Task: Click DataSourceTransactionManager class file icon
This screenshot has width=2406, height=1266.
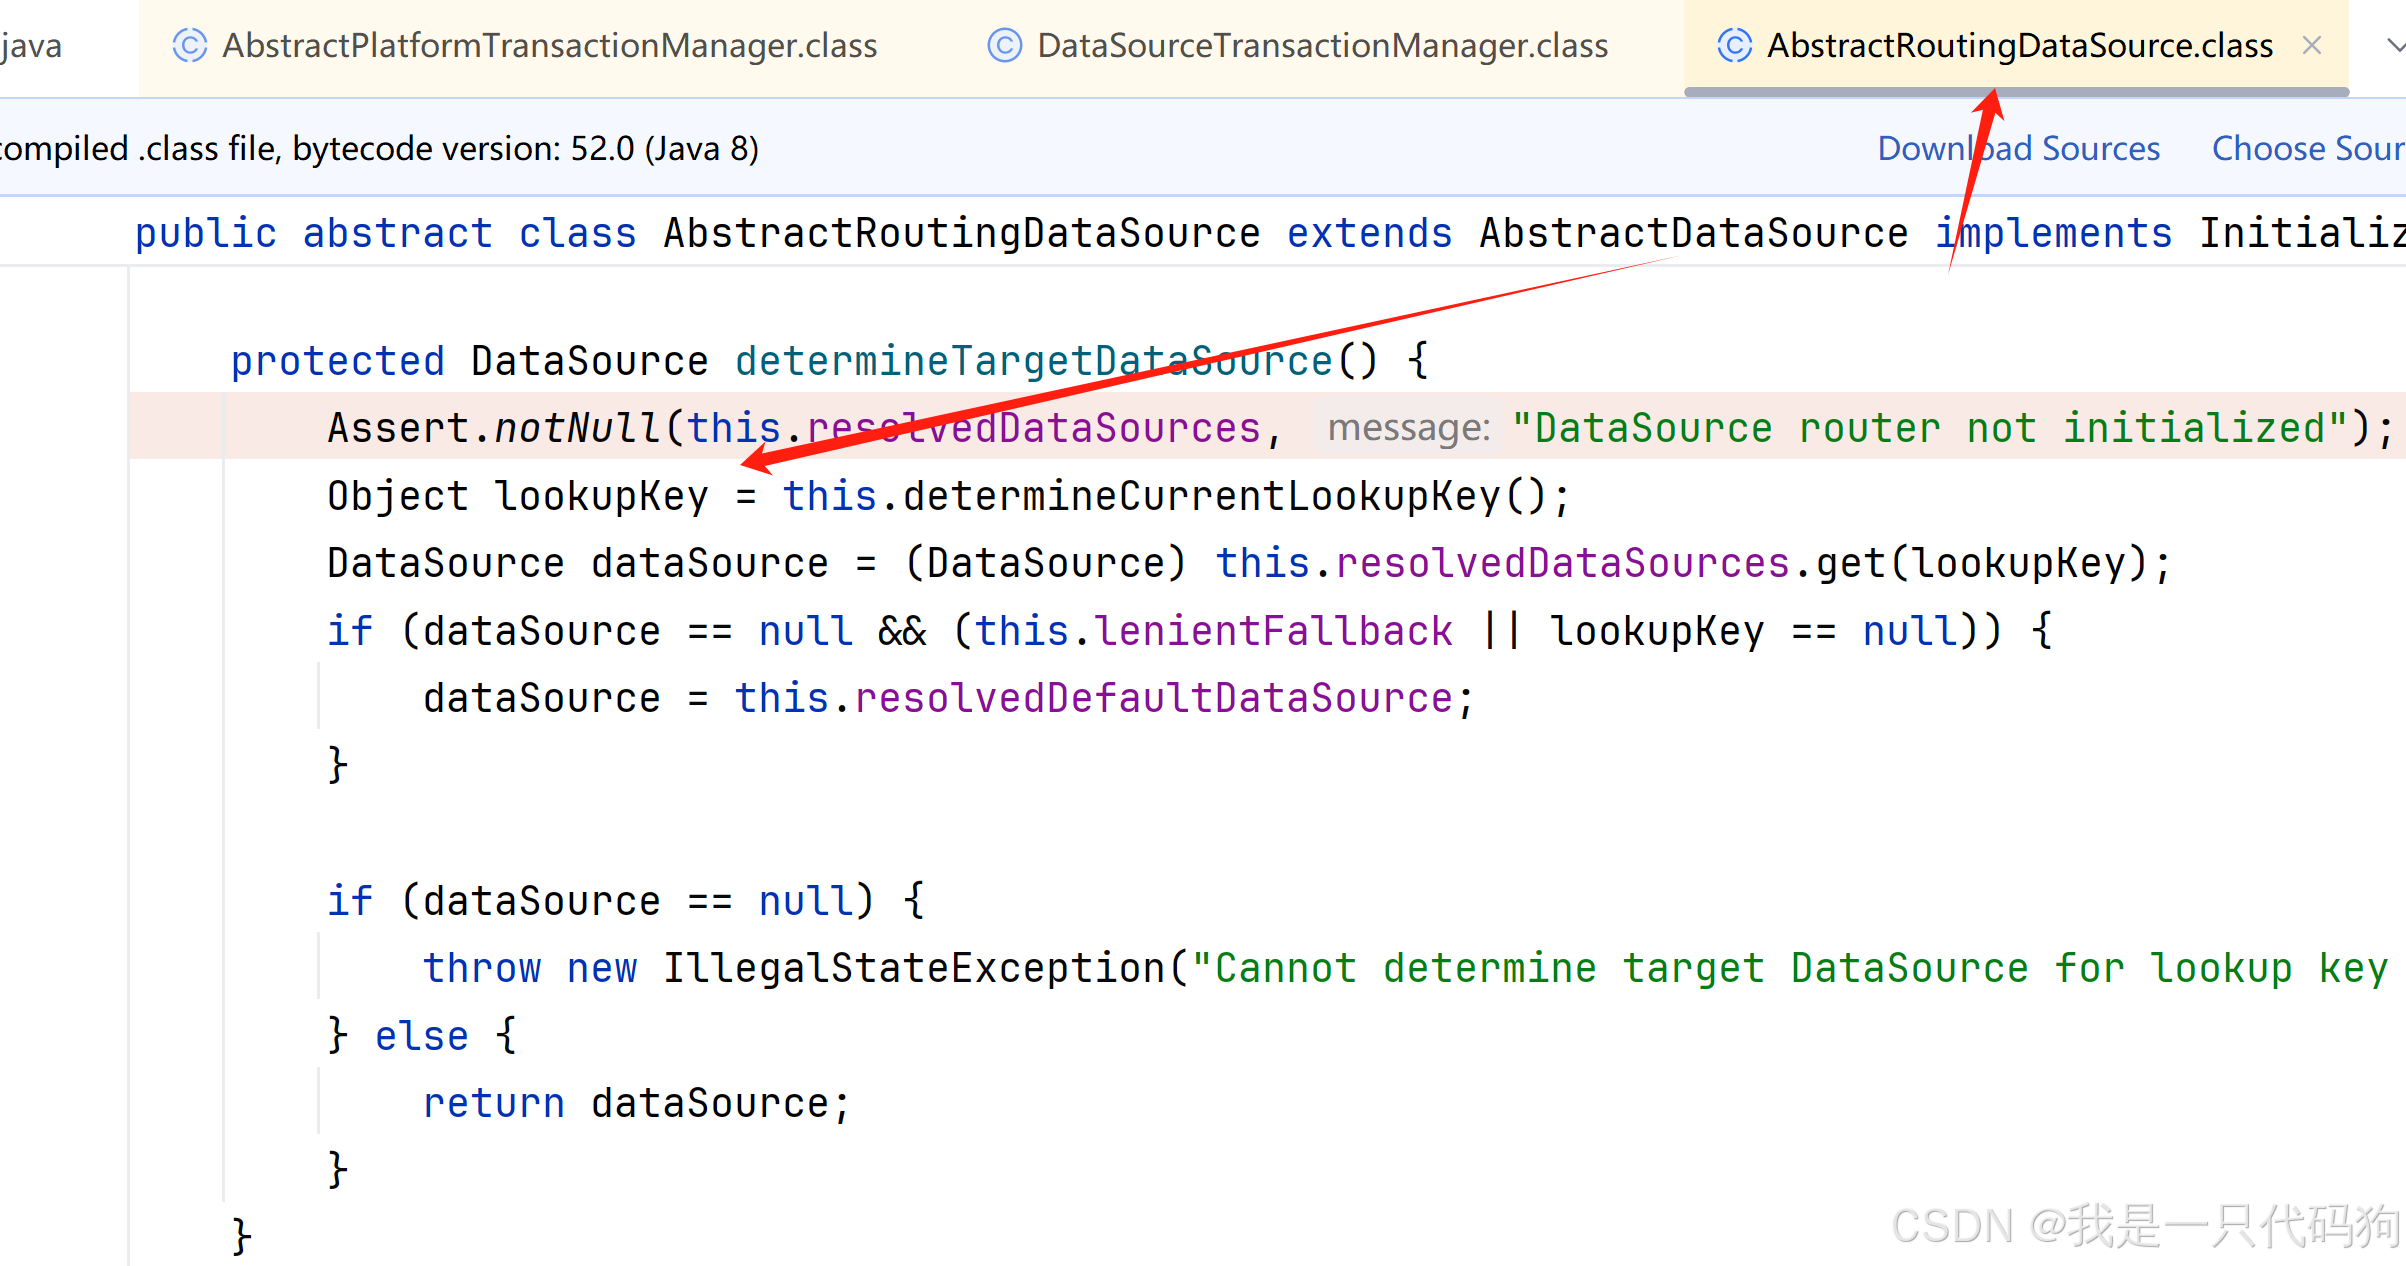Action: coord(1004,46)
